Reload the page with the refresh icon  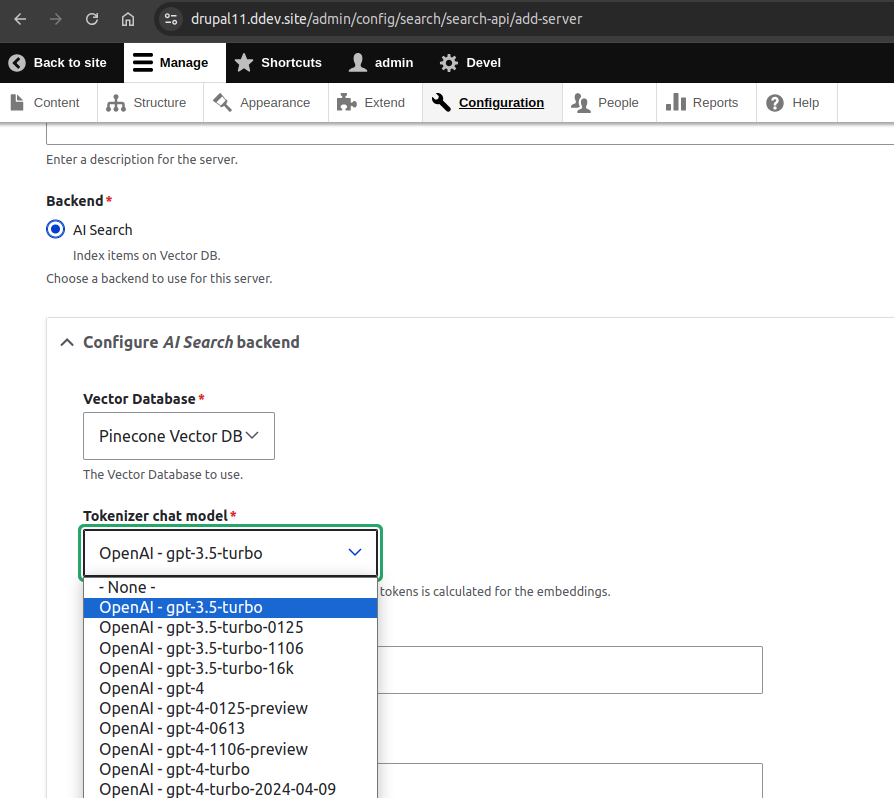91,18
